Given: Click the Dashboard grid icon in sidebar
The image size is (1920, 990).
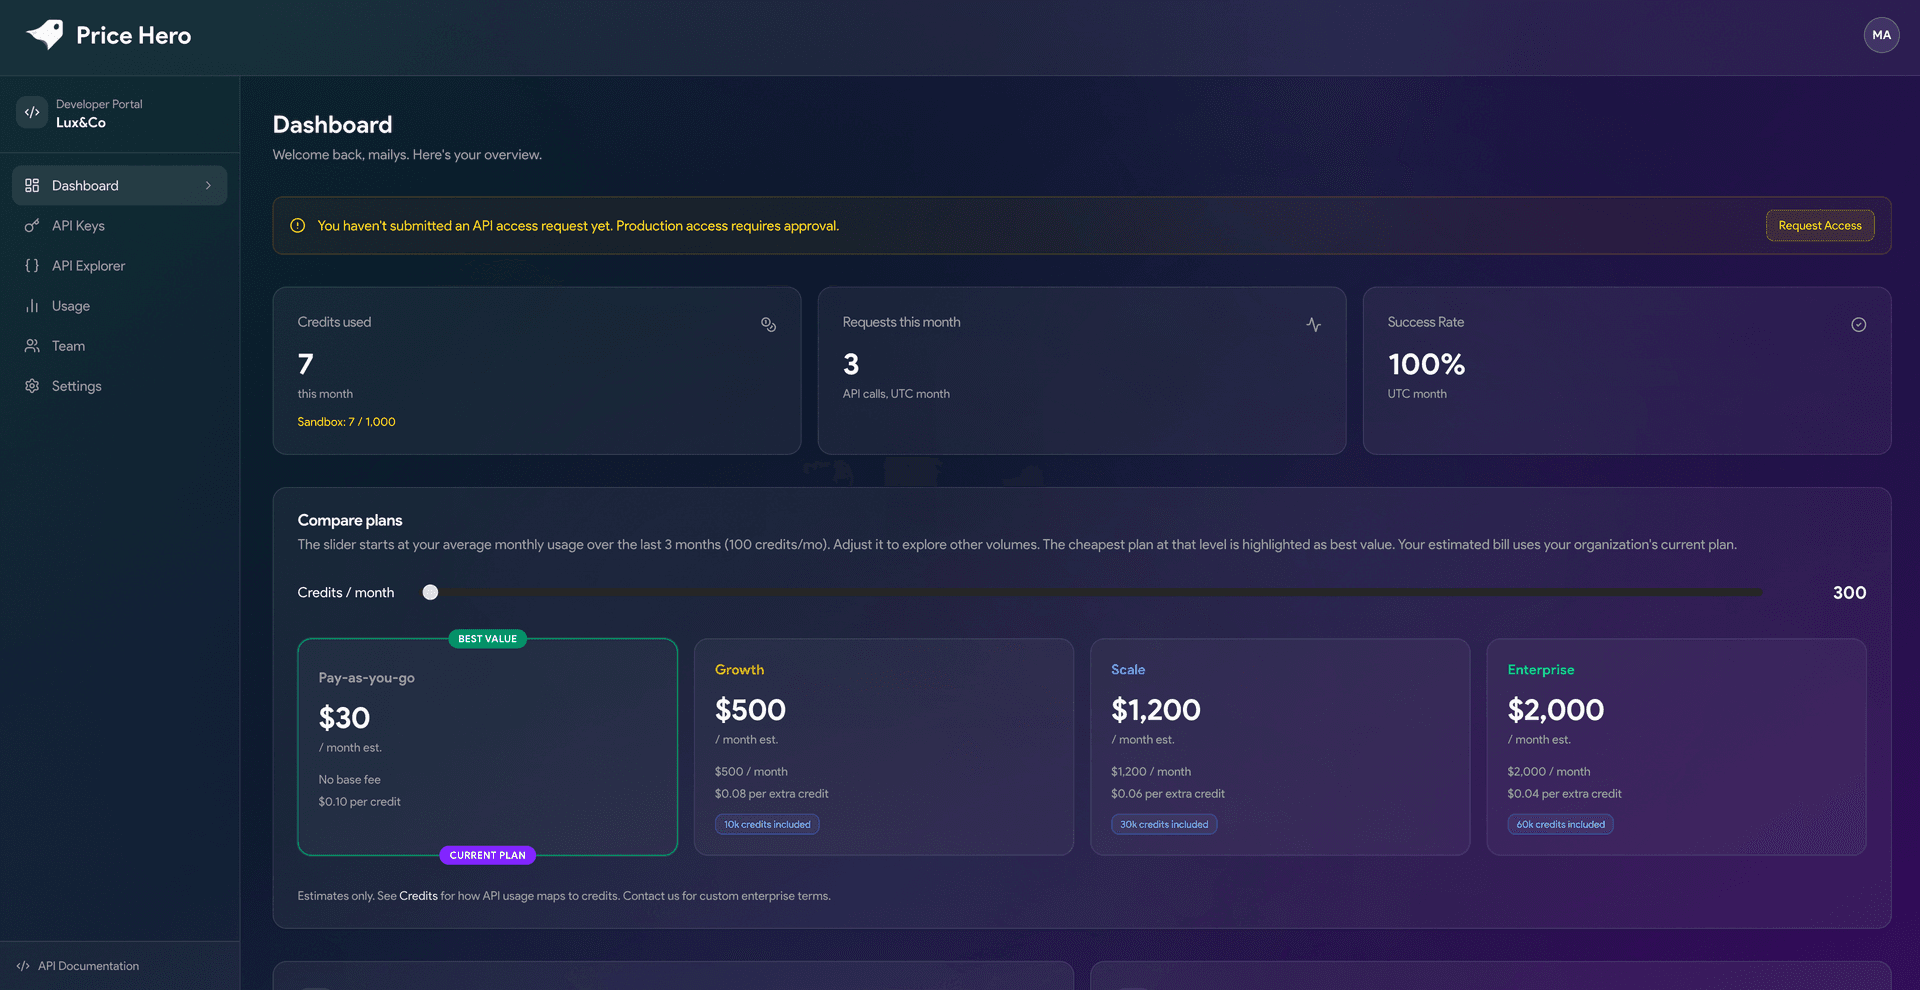Looking at the screenshot, I should click(32, 185).
